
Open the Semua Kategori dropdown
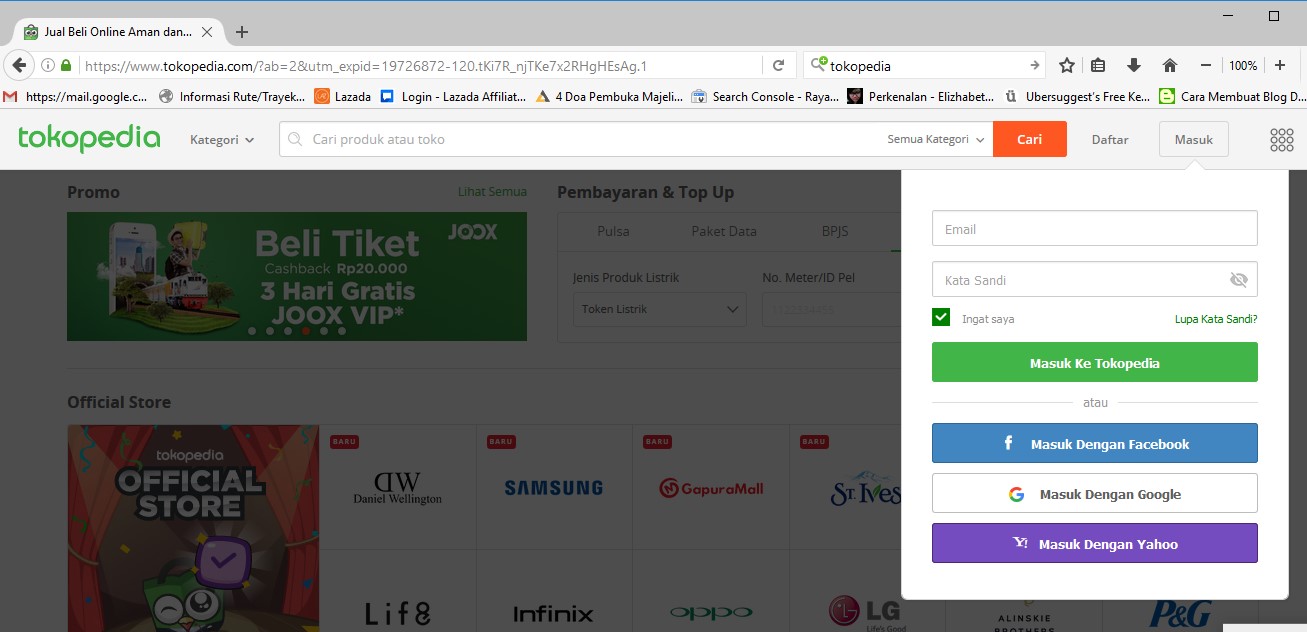pyautogui.click(x=936, y=140)
